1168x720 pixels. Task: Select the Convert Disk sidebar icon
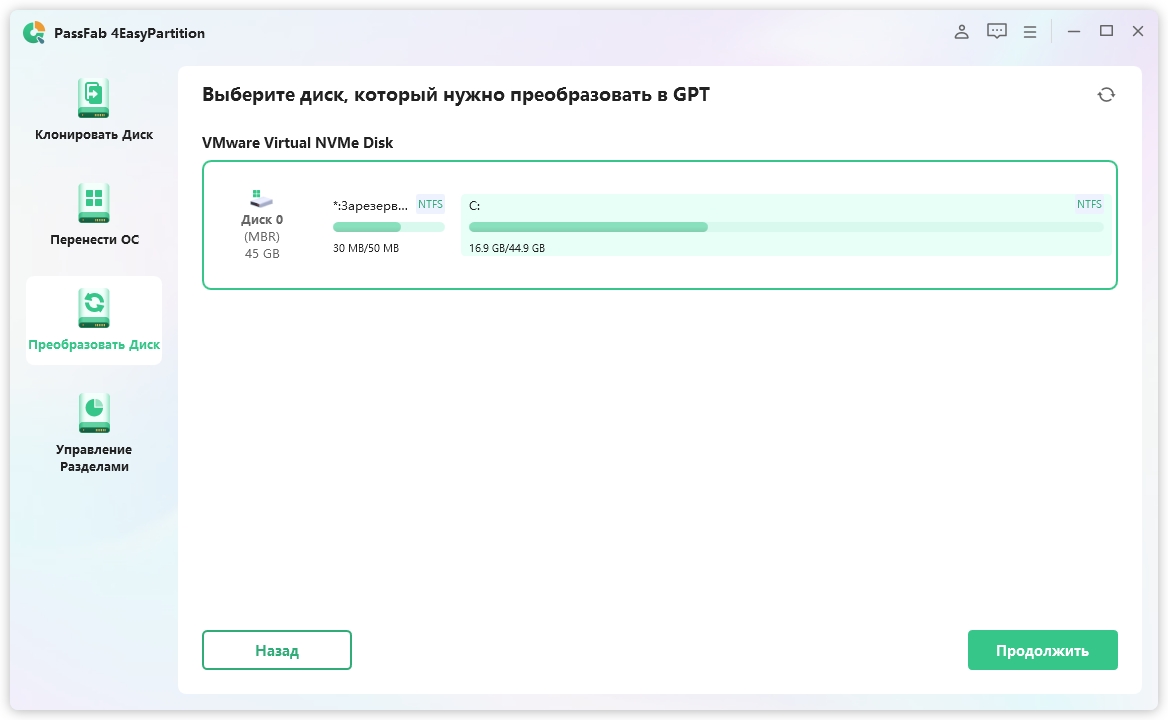point(94,308)
